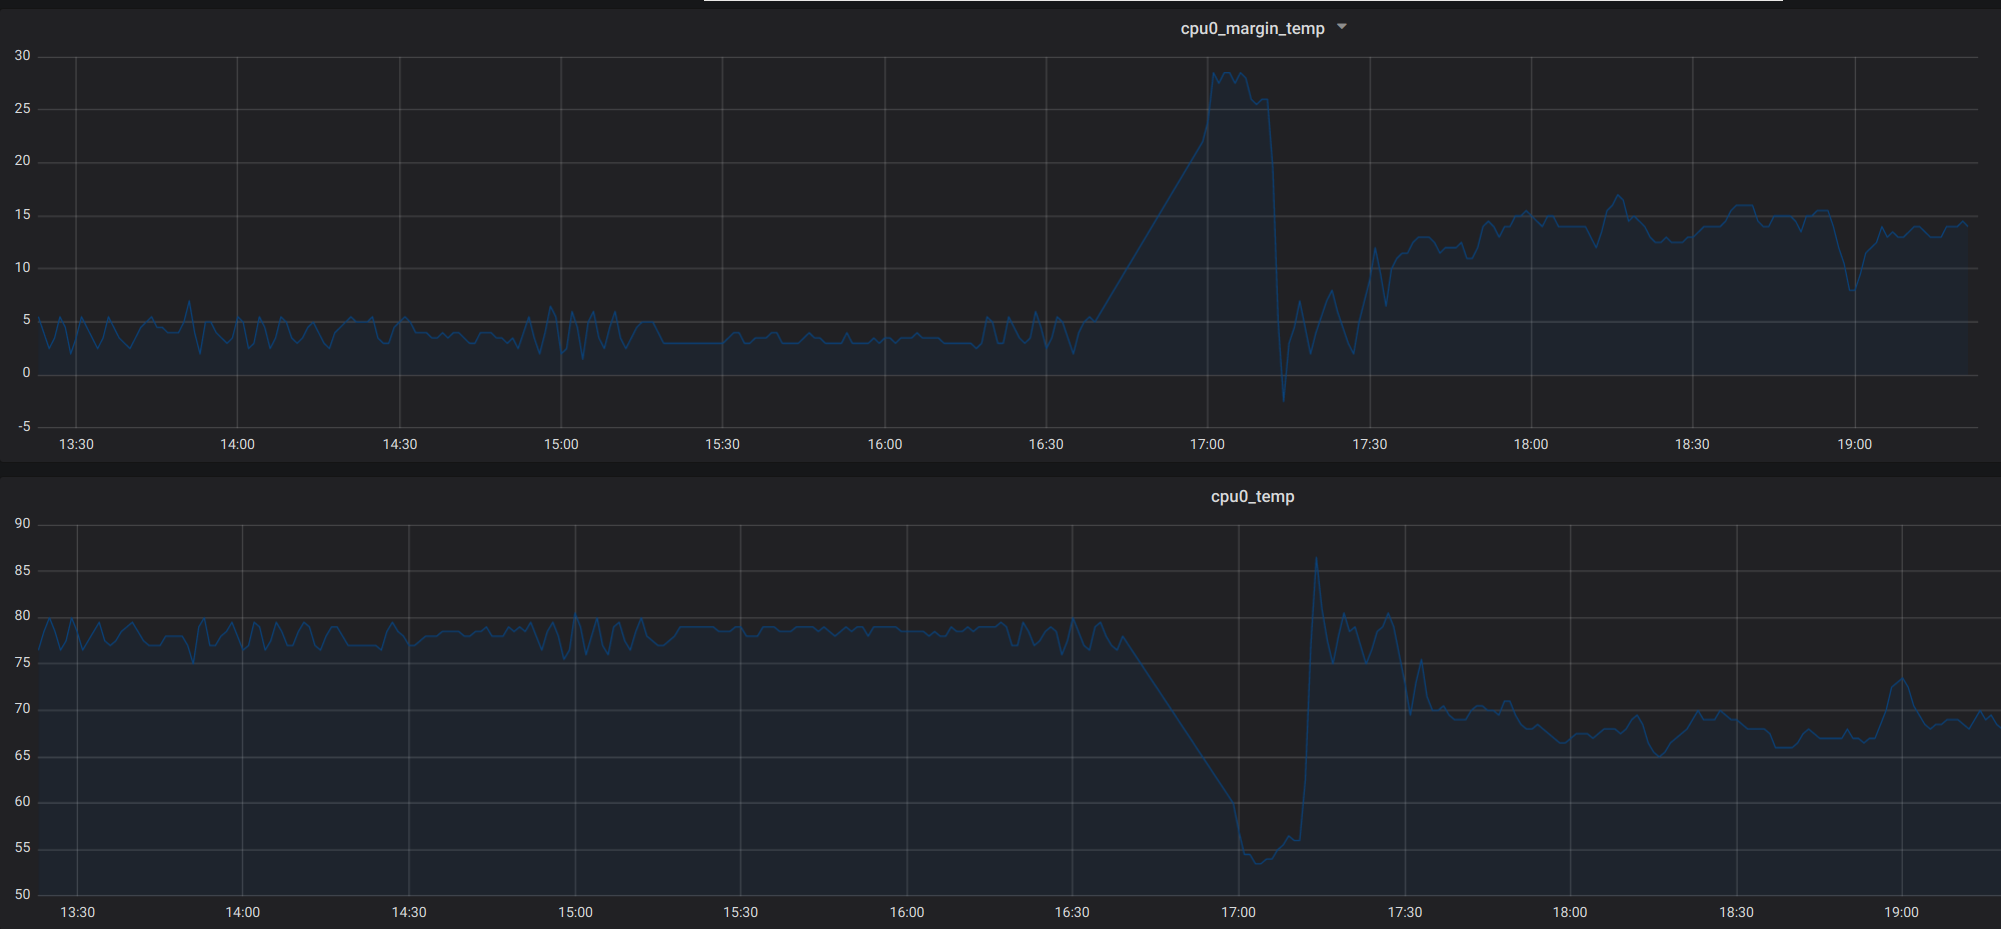Click the 17:00 x-axis label in cpu0_temp
The height and width of the screenshot is (929, 2001).
[x=1238, y=912]
